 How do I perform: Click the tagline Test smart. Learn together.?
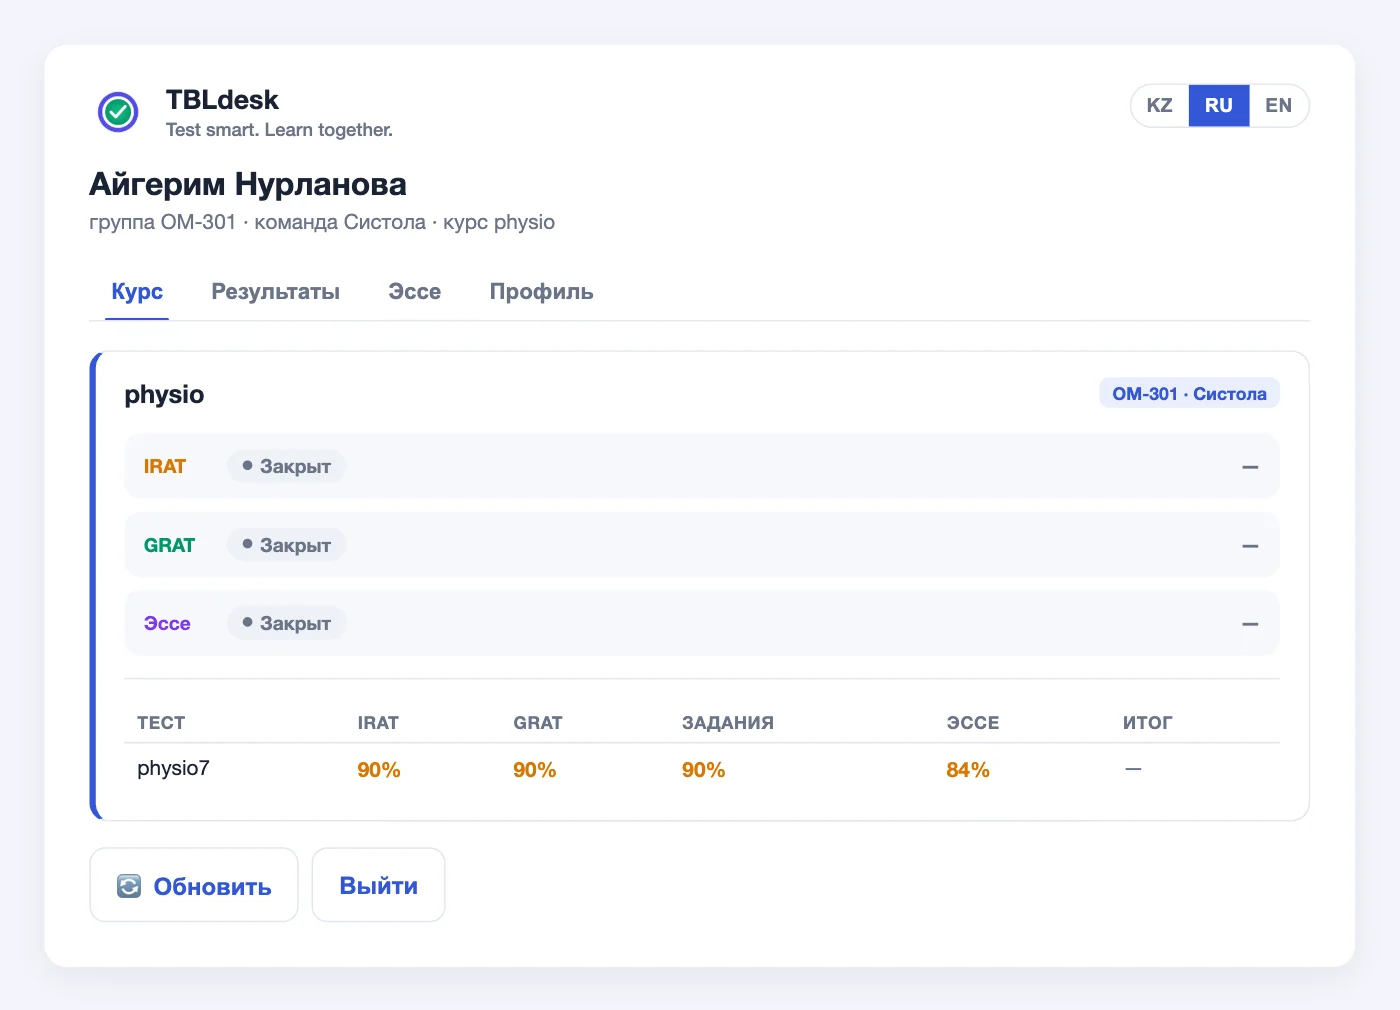[x=279, y=130]
